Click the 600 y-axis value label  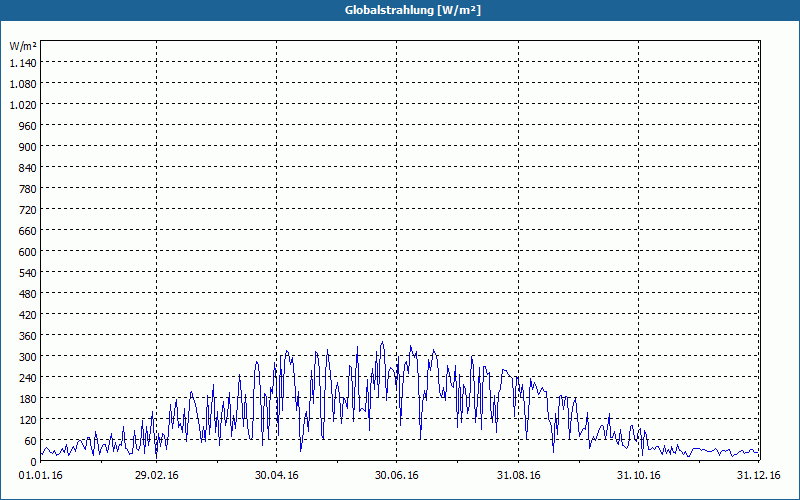28,252
